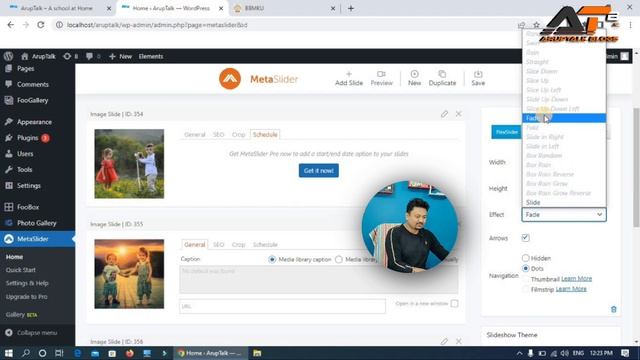The image size is (640, 360).
Task: Open the WordPress logo menu
Action: (x=8, y=56)
